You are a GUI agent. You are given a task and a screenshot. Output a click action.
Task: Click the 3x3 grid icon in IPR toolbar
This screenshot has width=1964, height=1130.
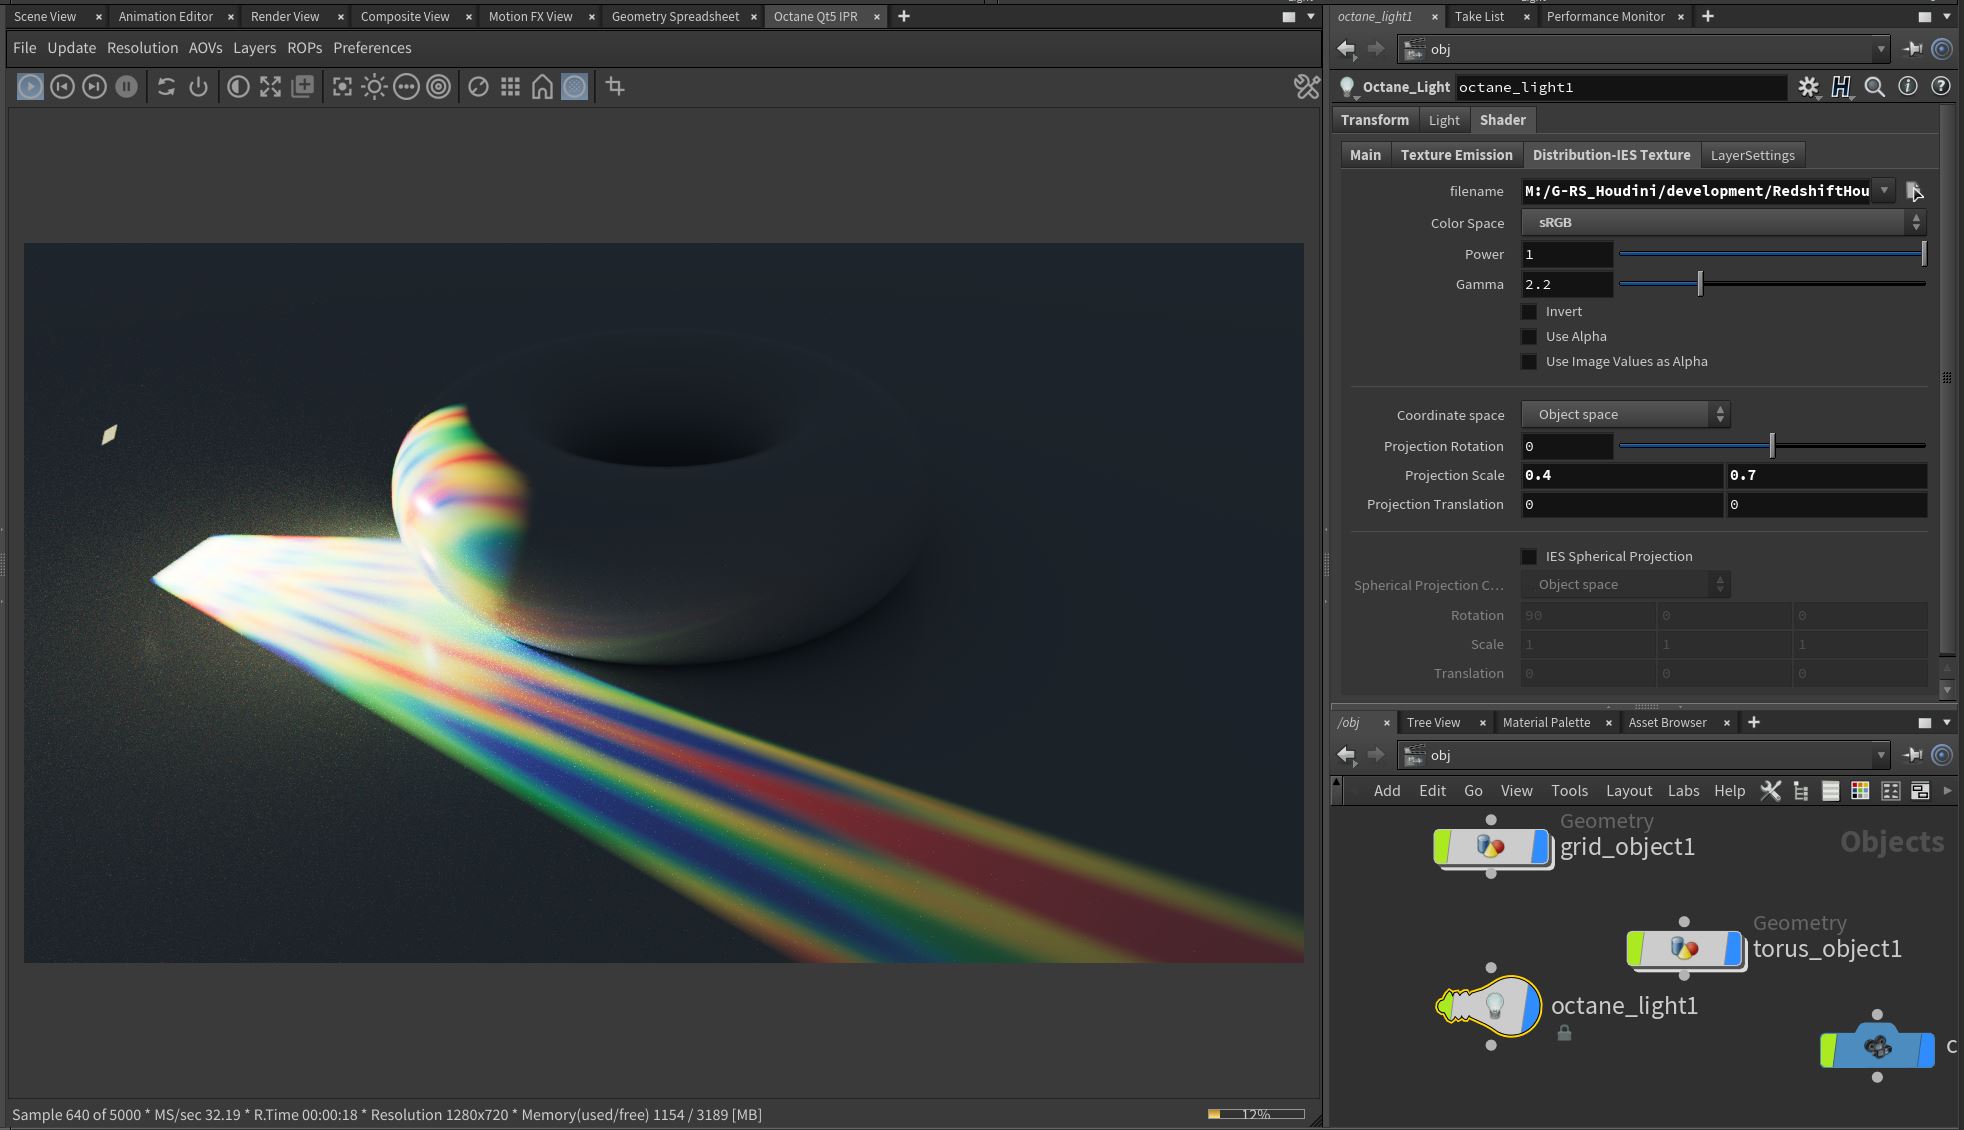510,87
